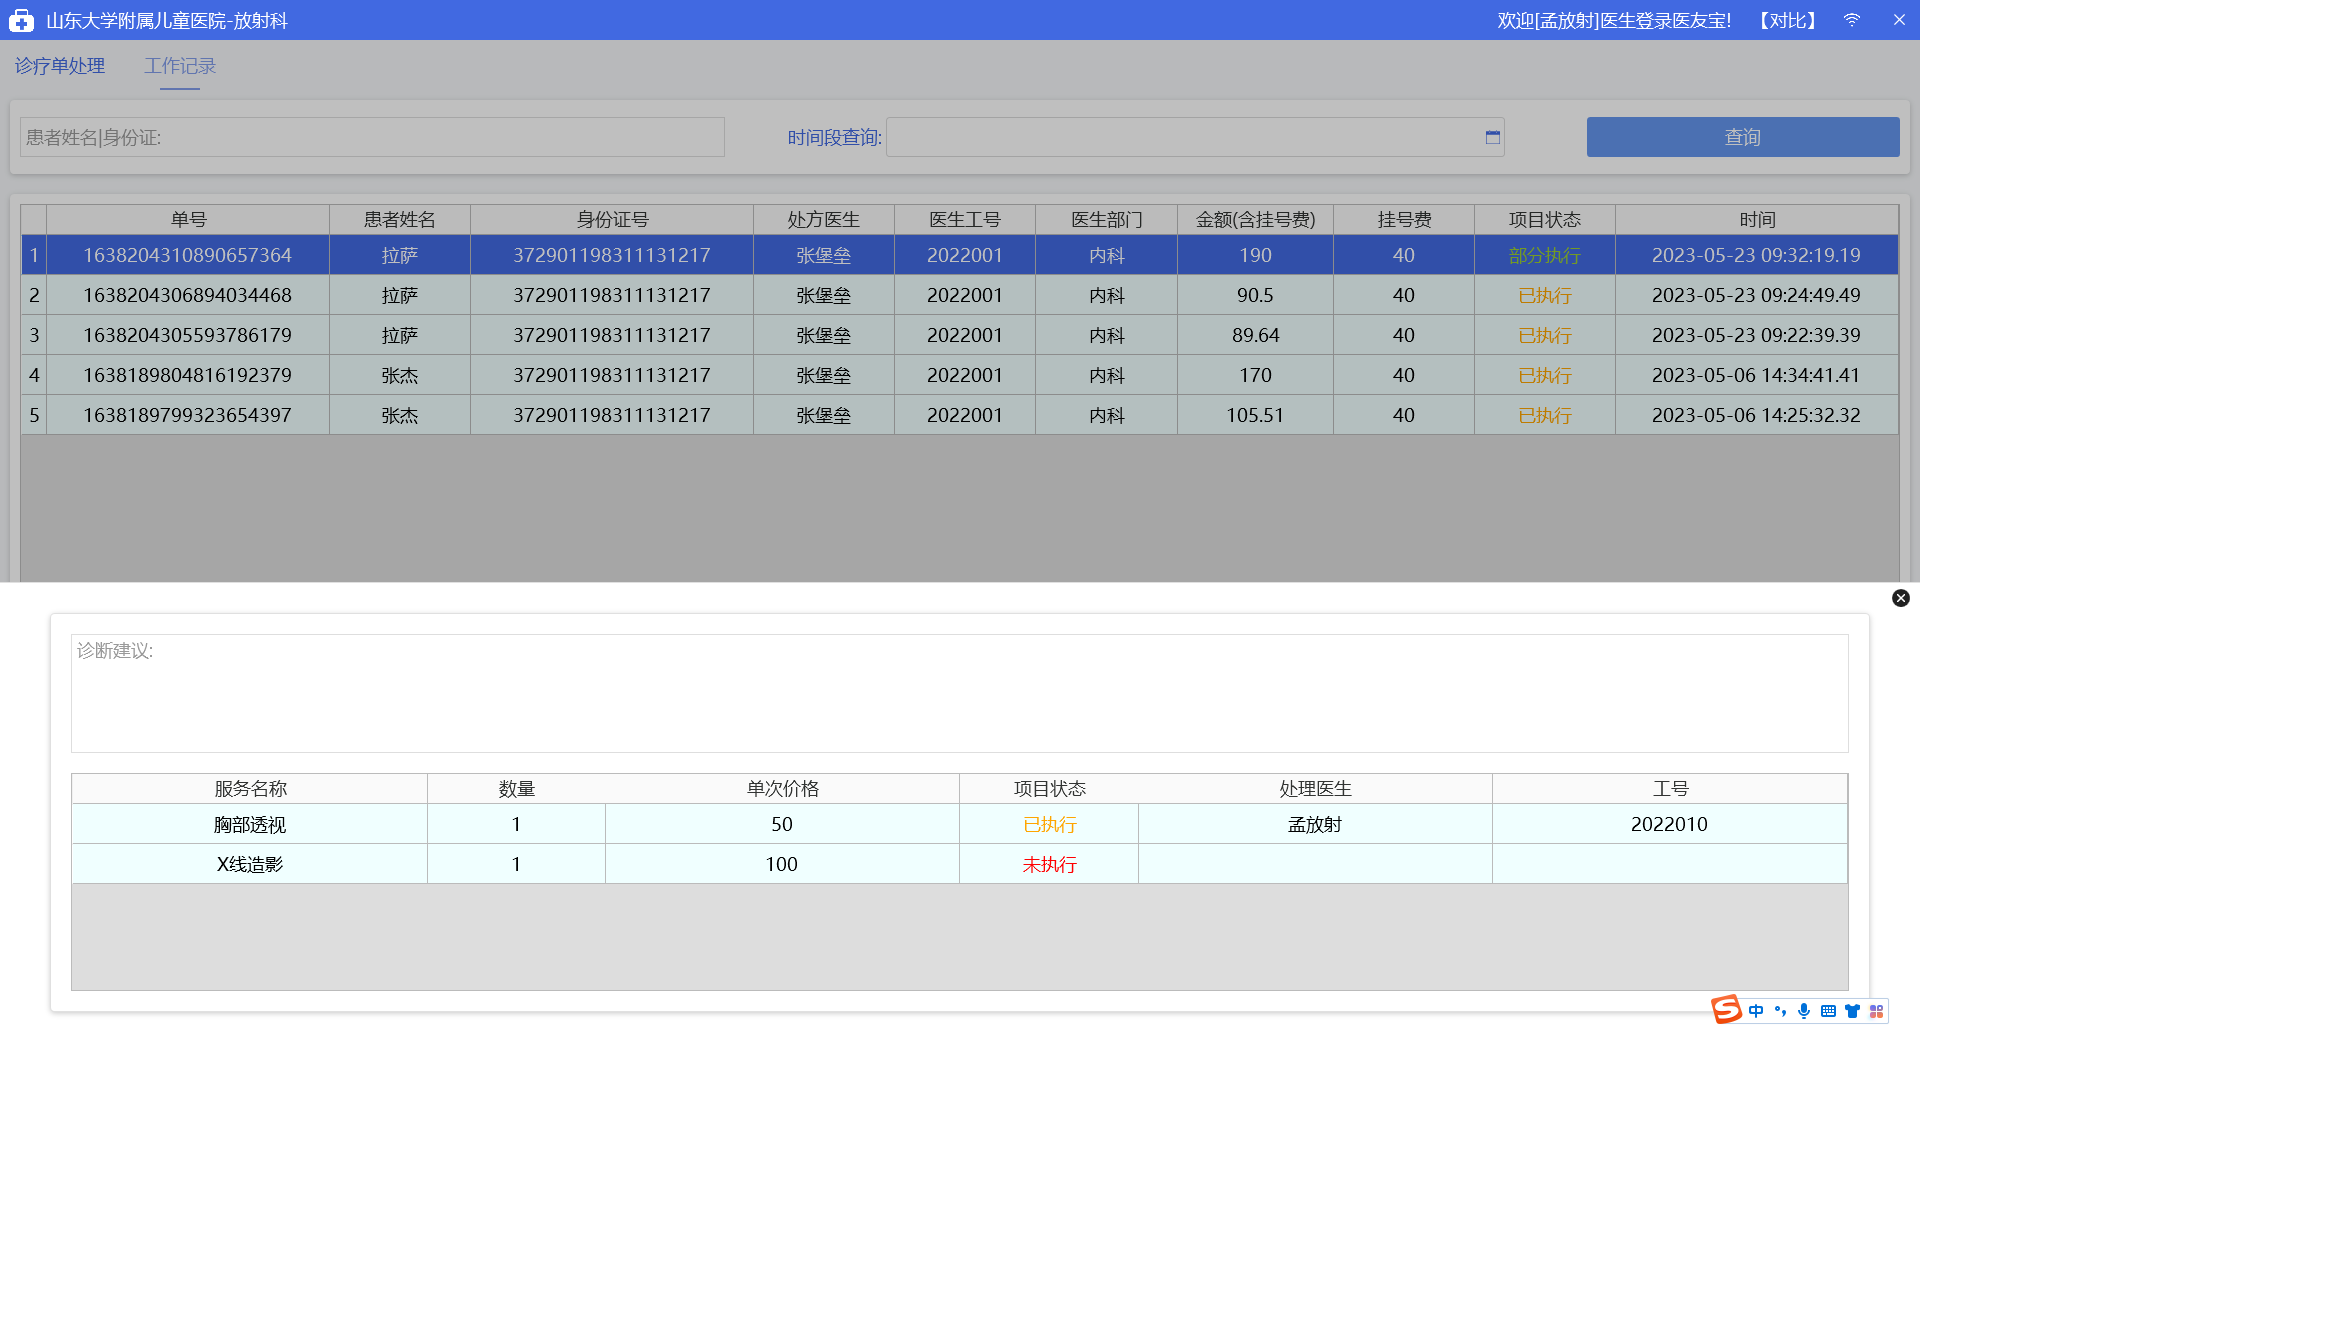This screenshot has width=2328, height=1339.
Task: Click price 50 for 胸部透视
Action: [x=782, y=824]
